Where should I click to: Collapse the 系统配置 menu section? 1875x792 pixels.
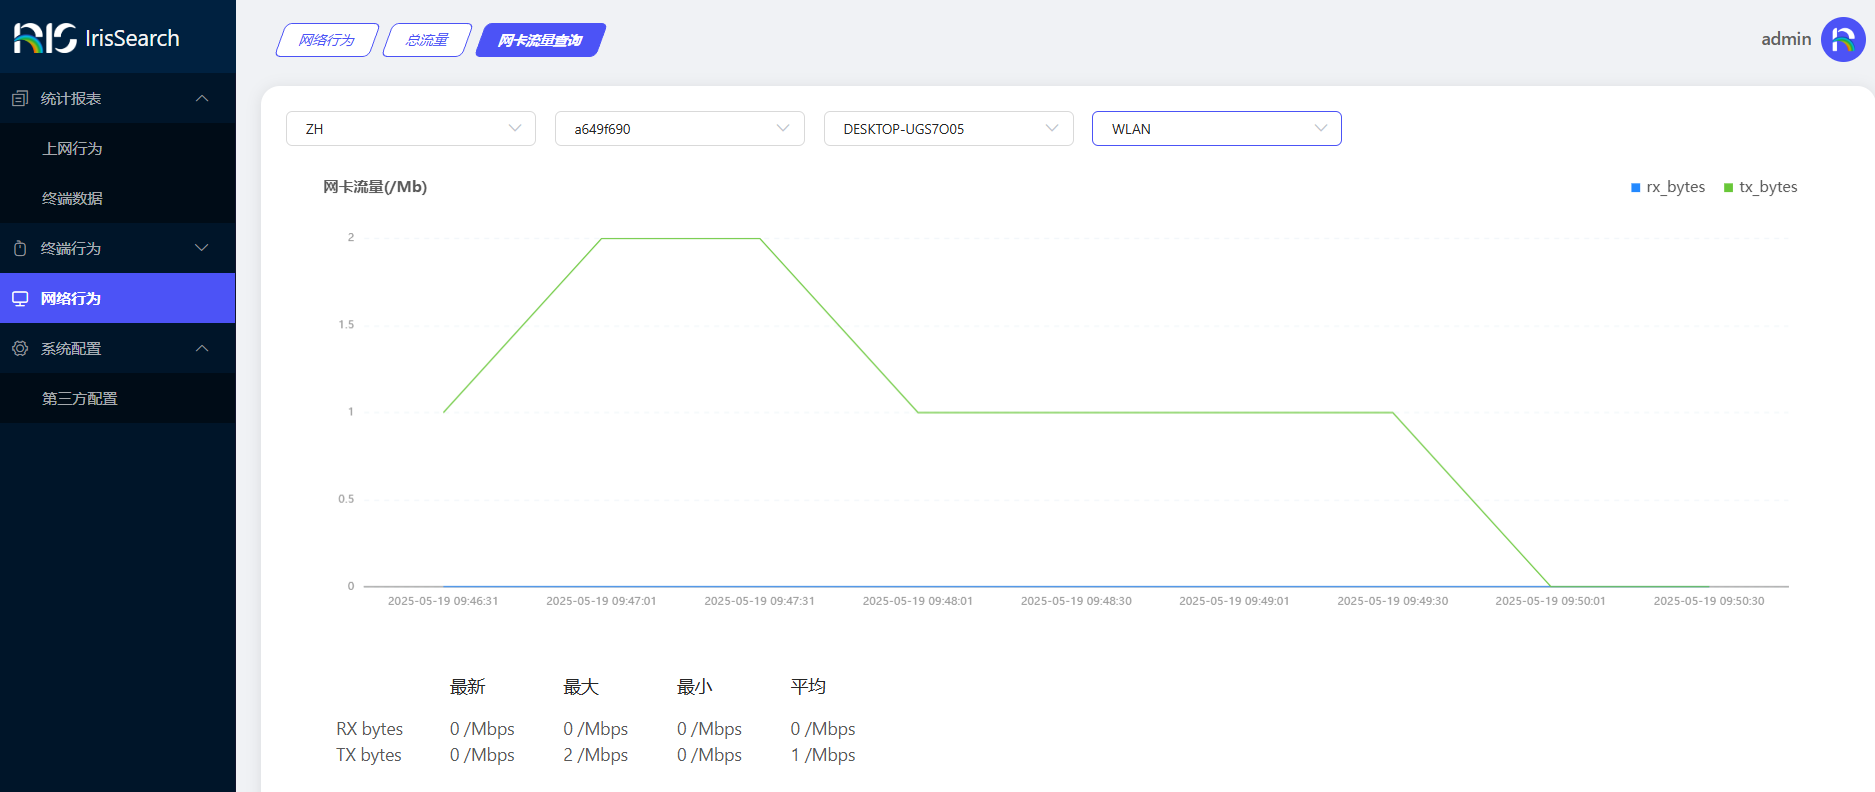[x=202, y=348]
